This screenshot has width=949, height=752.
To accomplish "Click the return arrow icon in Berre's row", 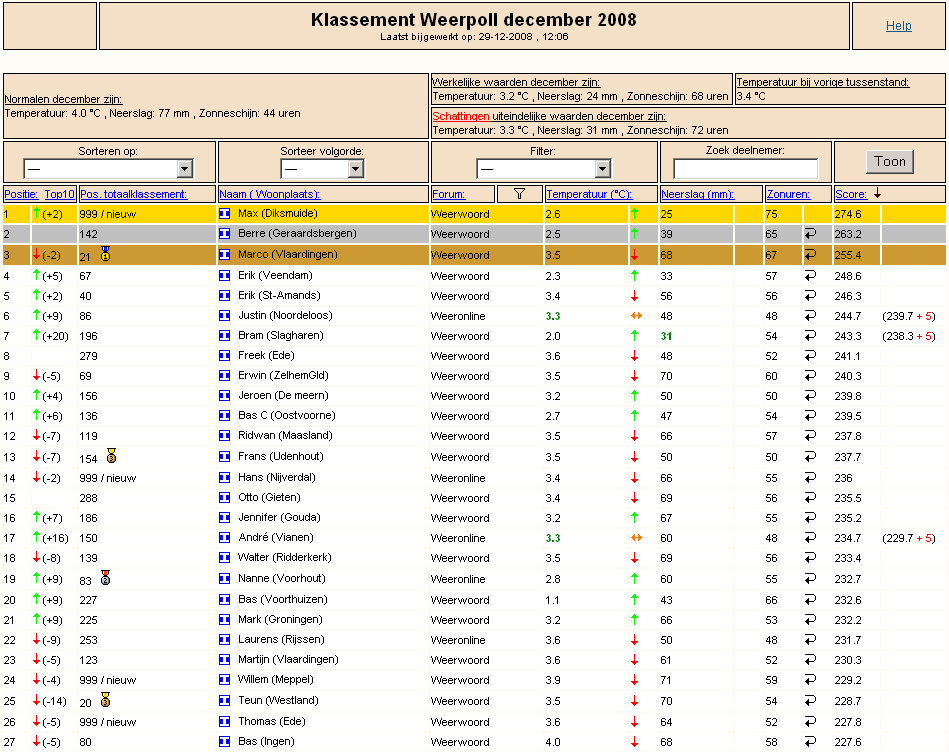I will click(810, 234).
